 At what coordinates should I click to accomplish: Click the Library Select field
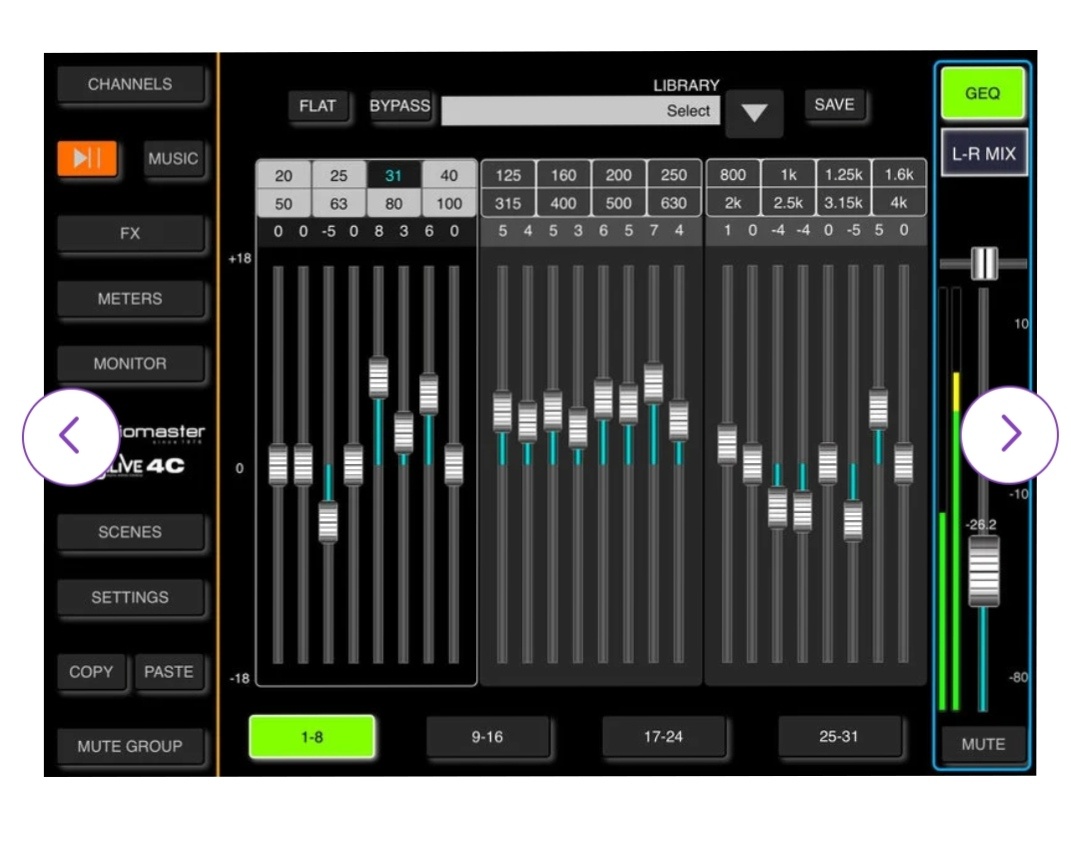tap(580, 111)
